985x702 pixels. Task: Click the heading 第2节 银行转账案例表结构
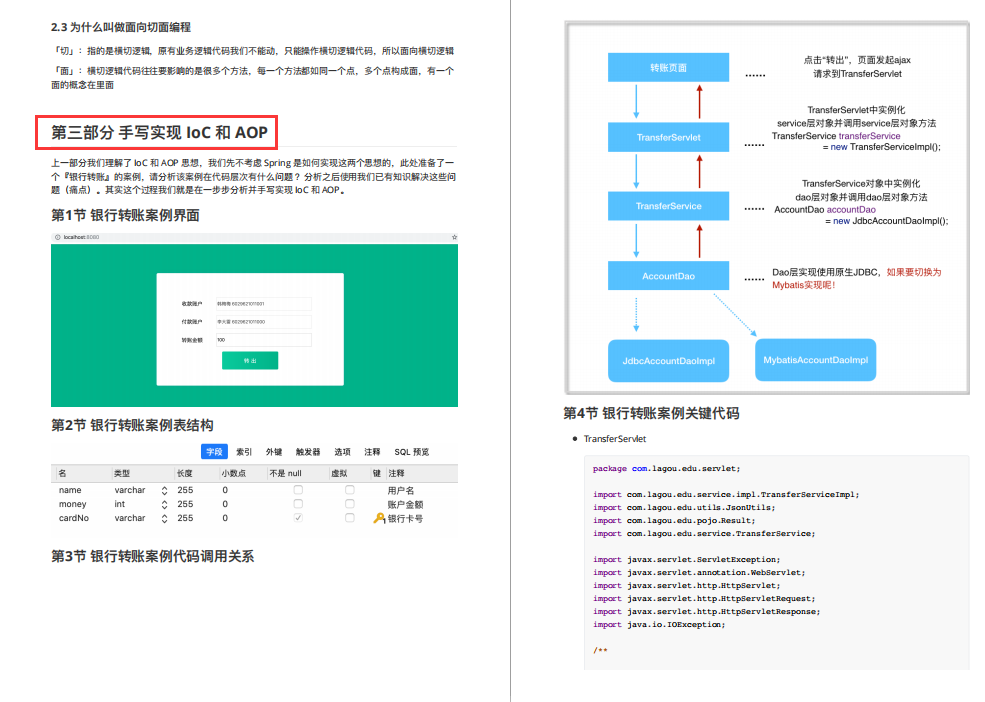click(132, 425)
